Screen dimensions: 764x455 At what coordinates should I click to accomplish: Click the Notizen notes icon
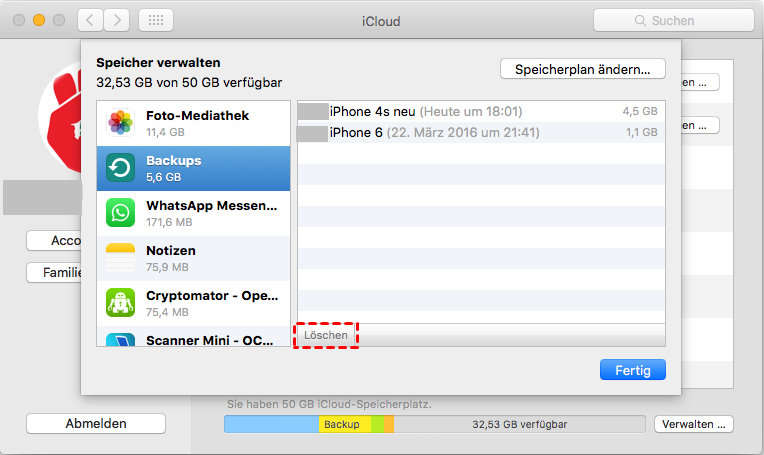[x=121, y=258]
